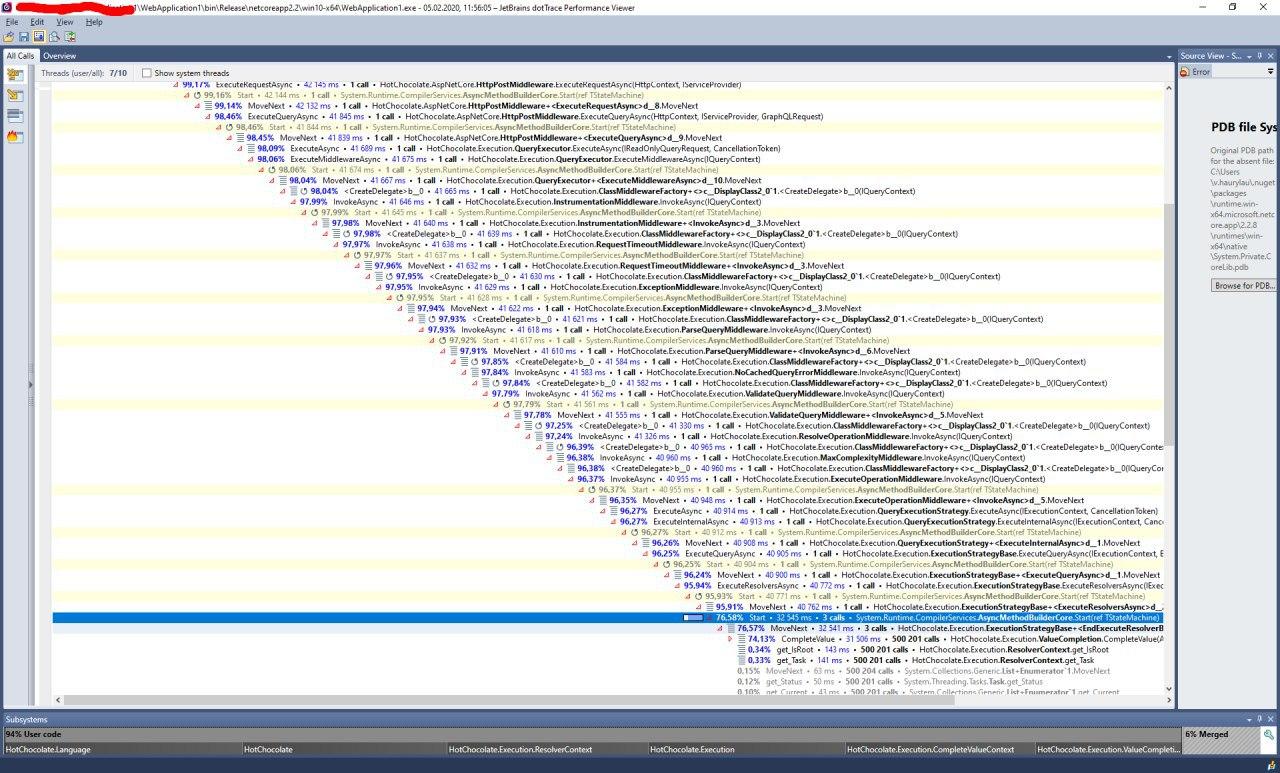Select the 98,04% MoveNext QueryExecutor row
The width and height of the screenshot is (1280, 773).
(608, 181)
